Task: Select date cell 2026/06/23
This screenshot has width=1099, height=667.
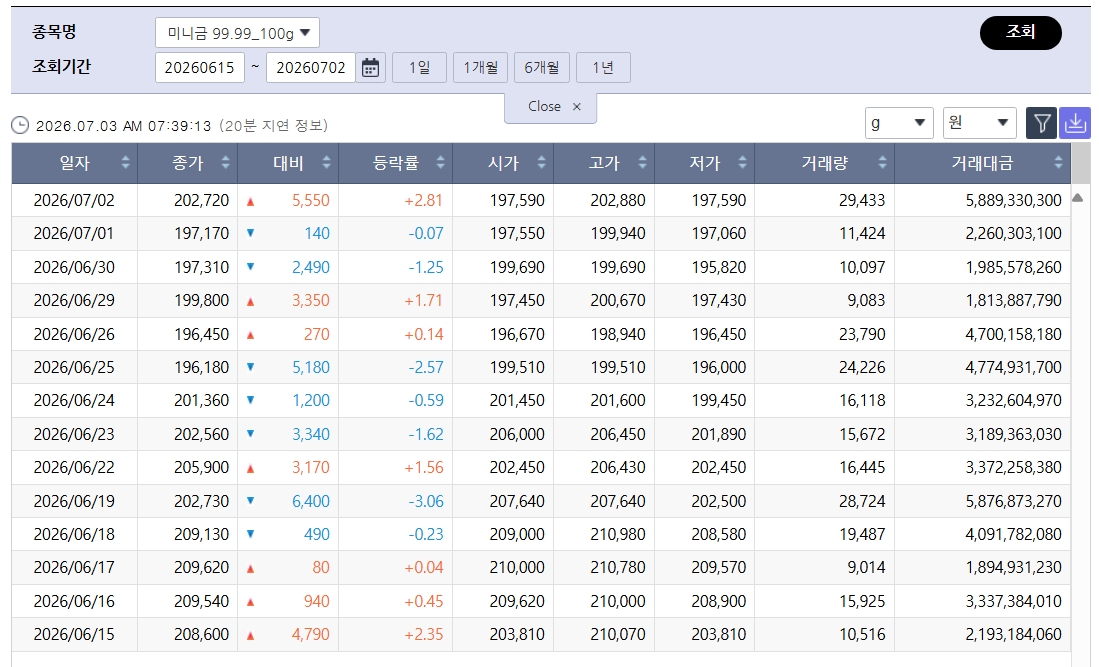Action: (x=74, y=434)
